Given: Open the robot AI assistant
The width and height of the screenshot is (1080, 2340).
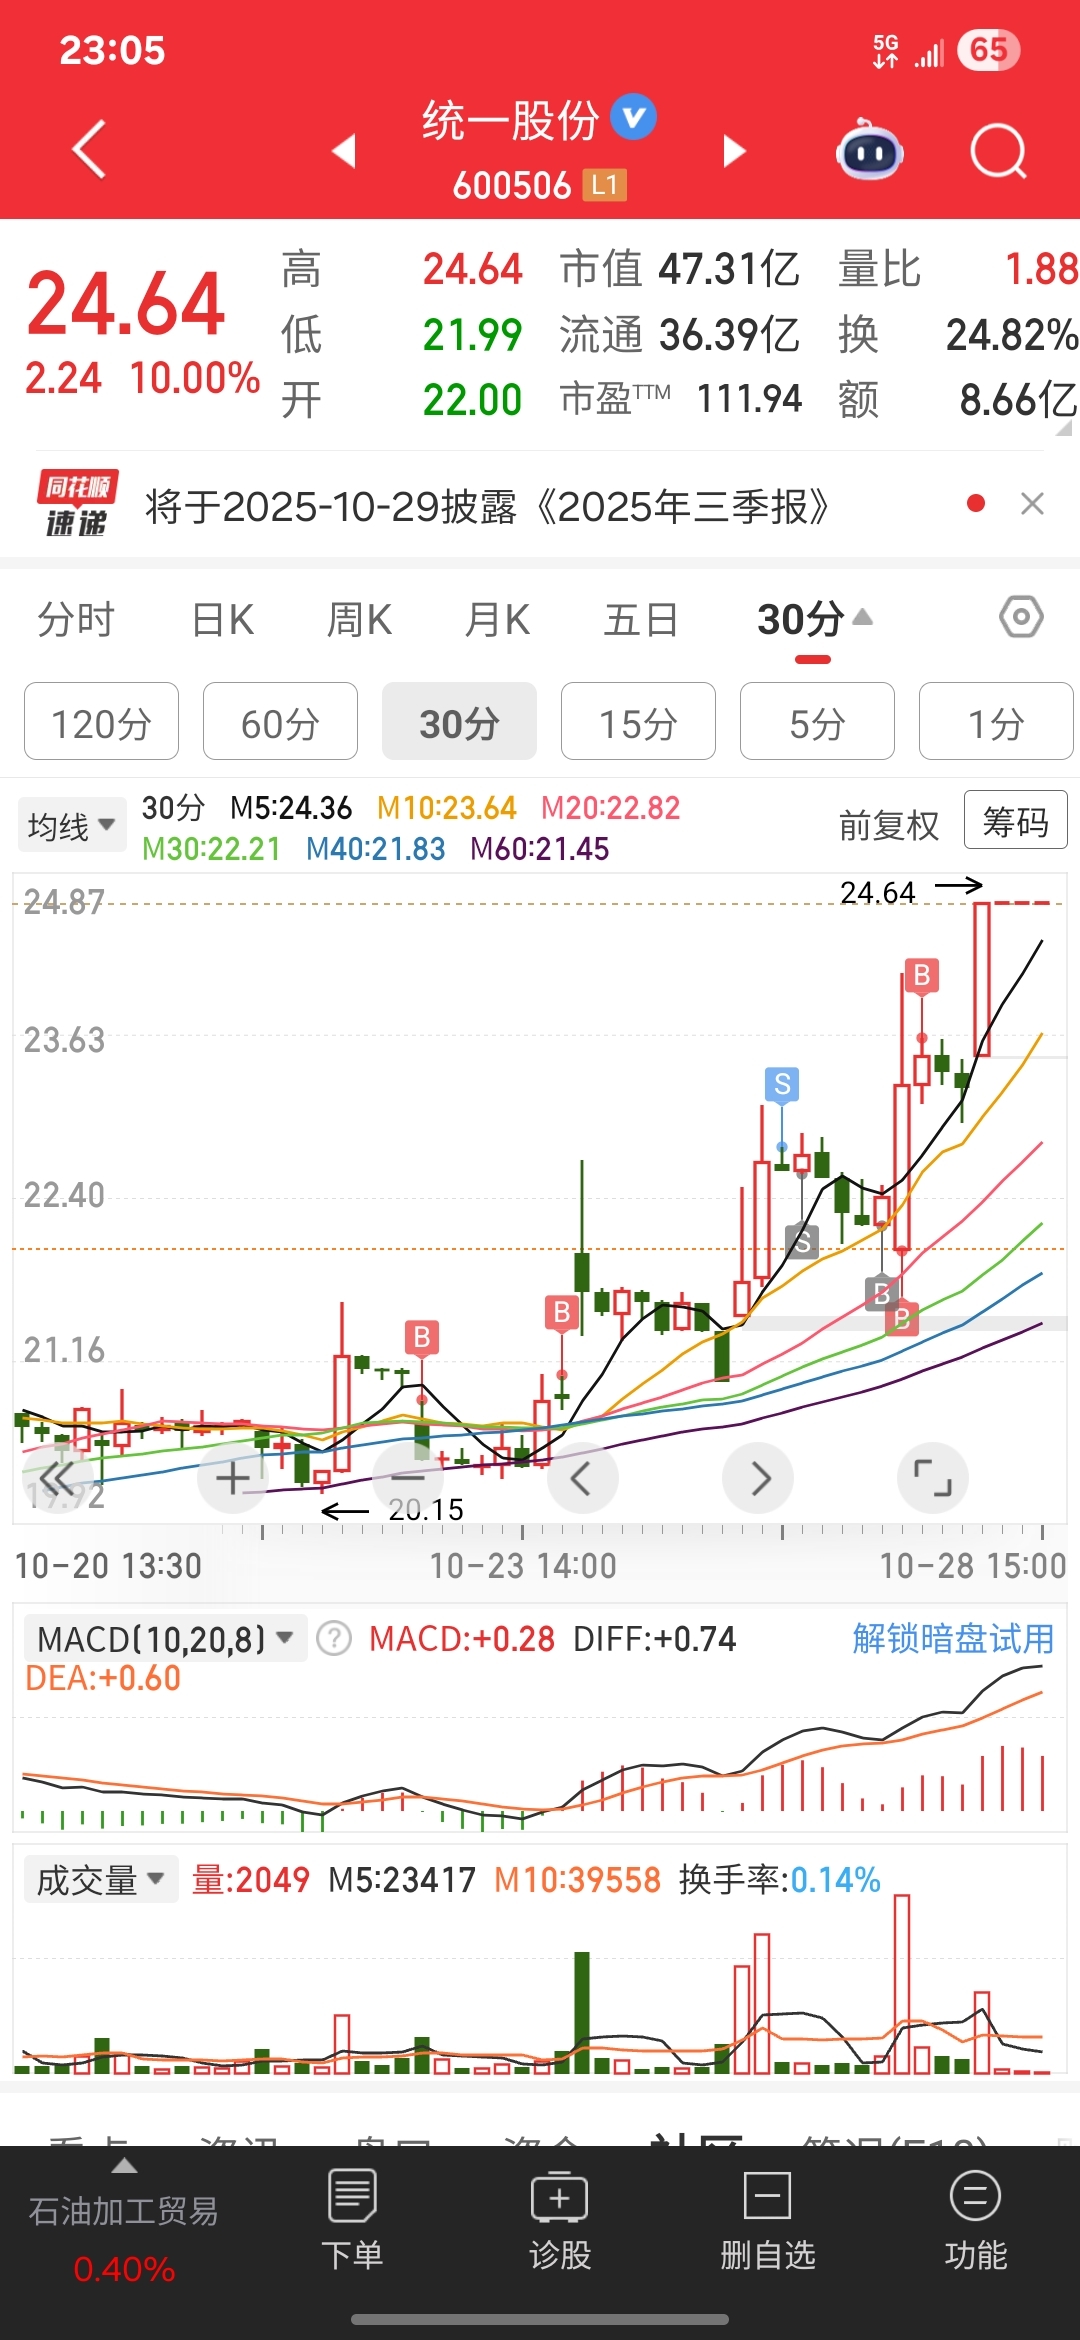Looking at the screenshot, I should [869, 151].
